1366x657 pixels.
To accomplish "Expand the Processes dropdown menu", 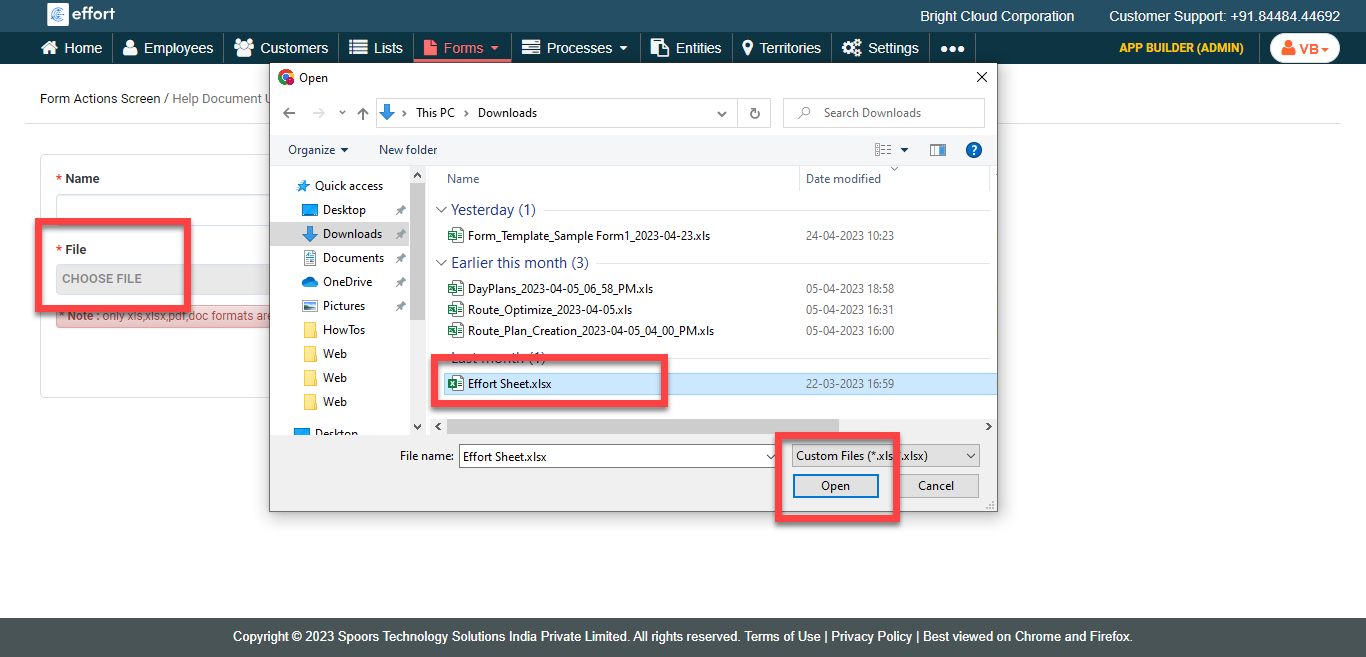I will point(575,48).
